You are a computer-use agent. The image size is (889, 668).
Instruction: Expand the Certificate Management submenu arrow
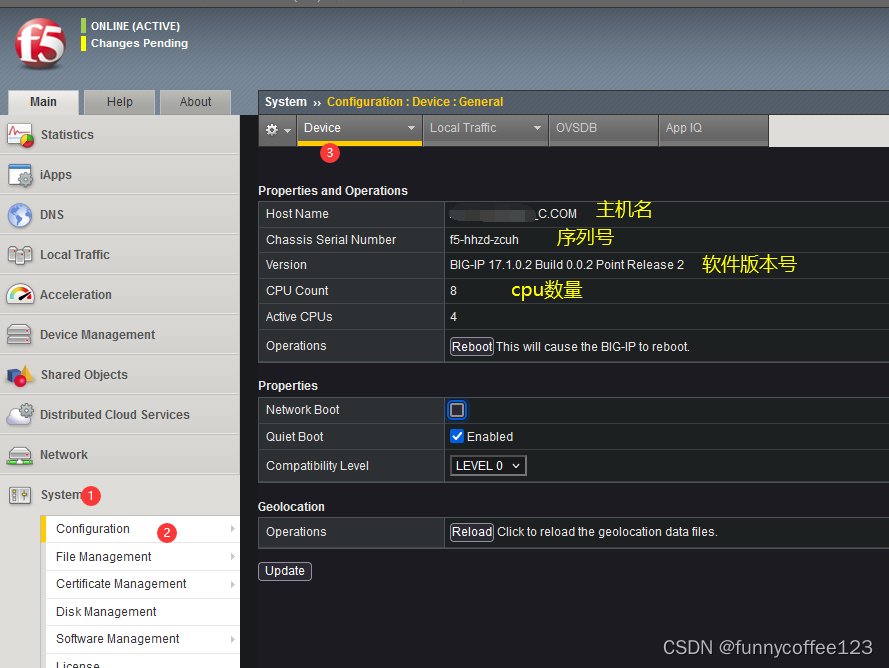232,584
